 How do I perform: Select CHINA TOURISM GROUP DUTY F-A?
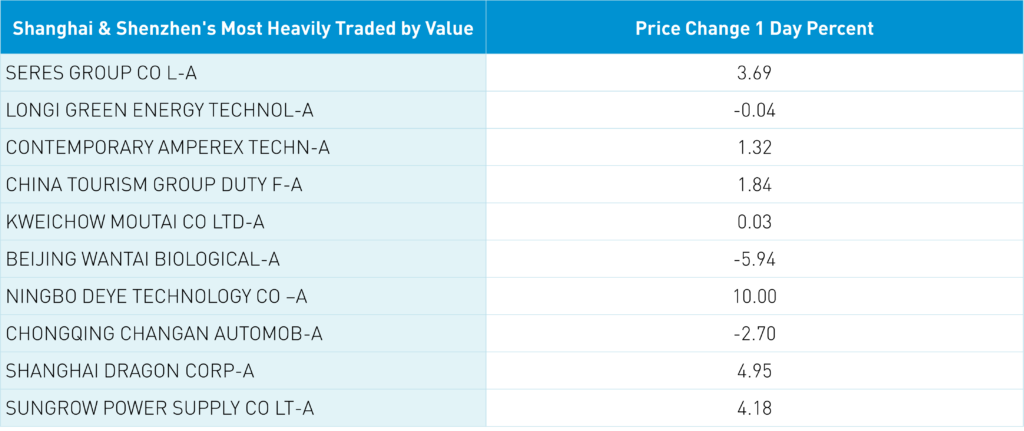pyautogui.click(x=153, y=185)
